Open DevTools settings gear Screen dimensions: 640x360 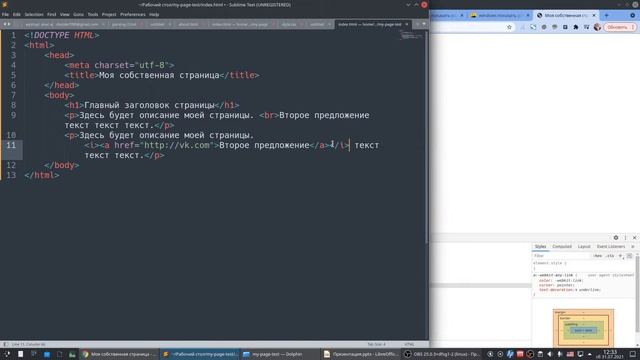[616, 238]
